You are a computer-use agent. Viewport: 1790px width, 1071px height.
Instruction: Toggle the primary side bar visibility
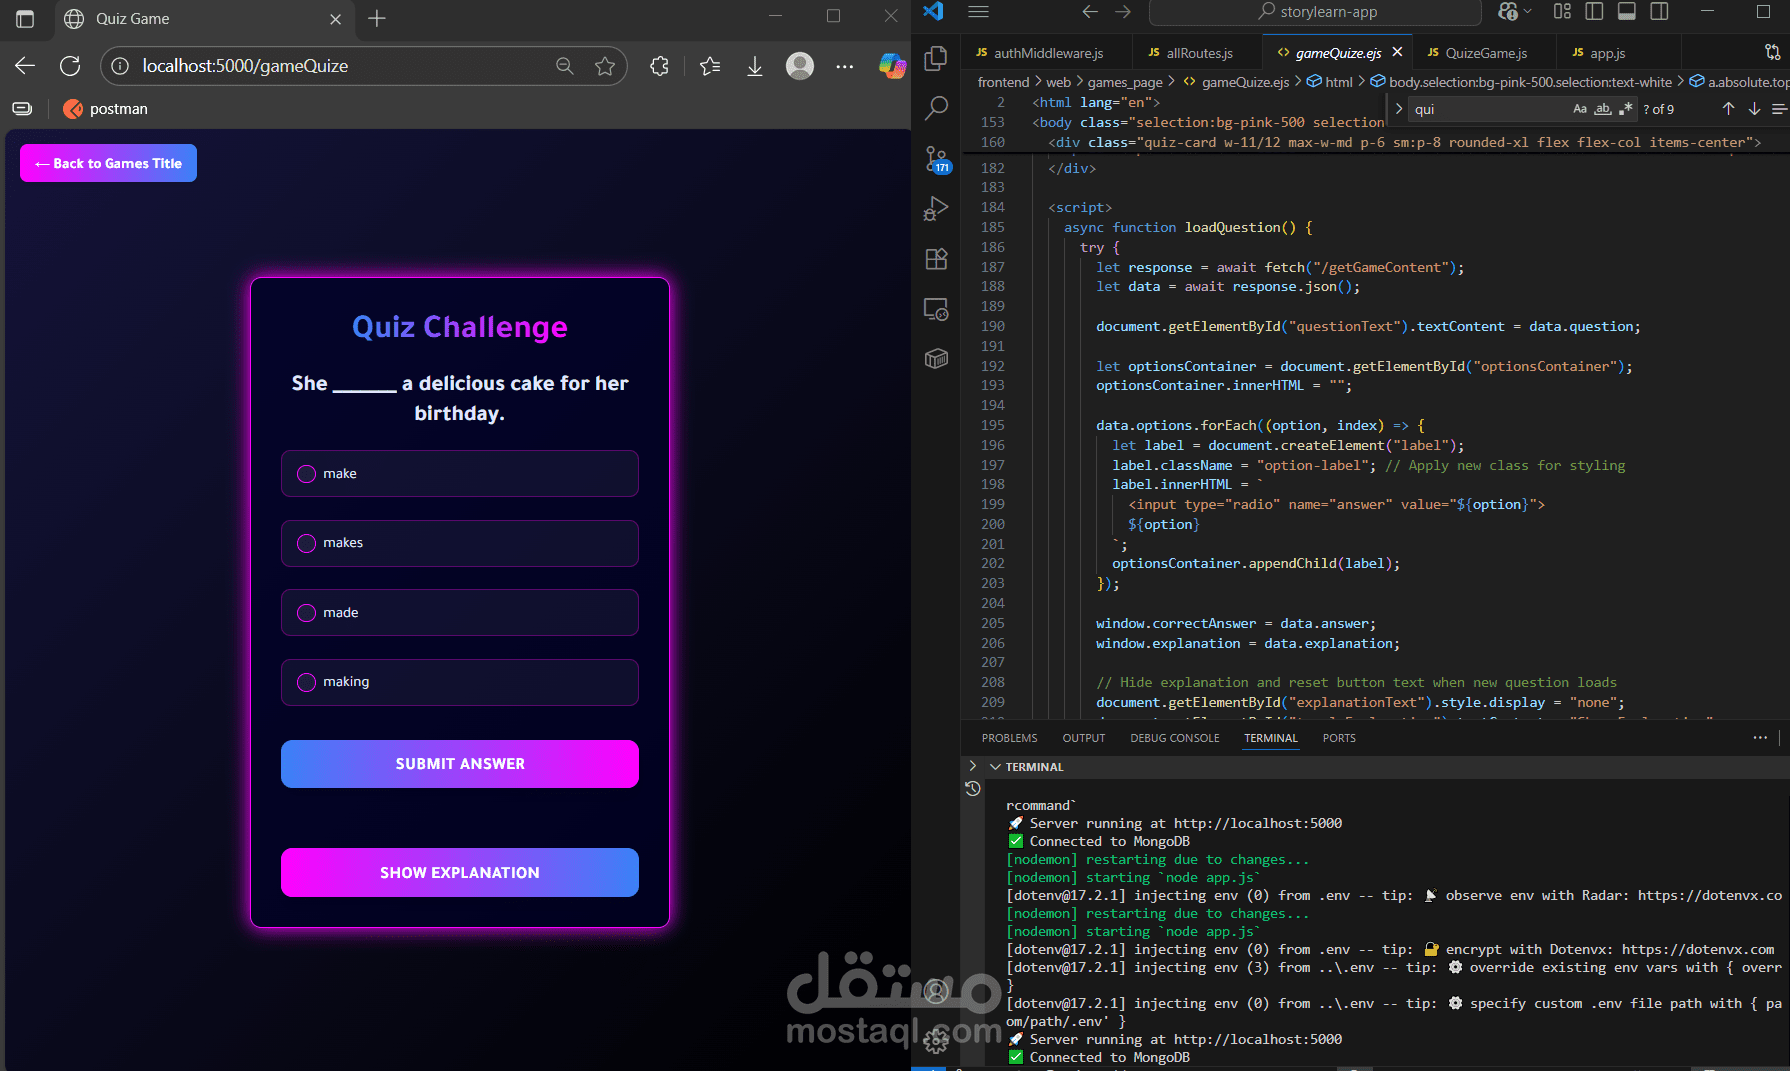click(x=1594, y=12)
